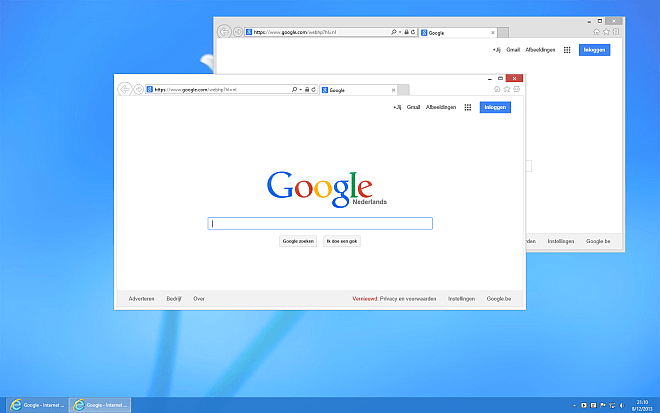
Task: Switch to the second Internet Explorer taskbar button
Action: click(x=100, y=405)
